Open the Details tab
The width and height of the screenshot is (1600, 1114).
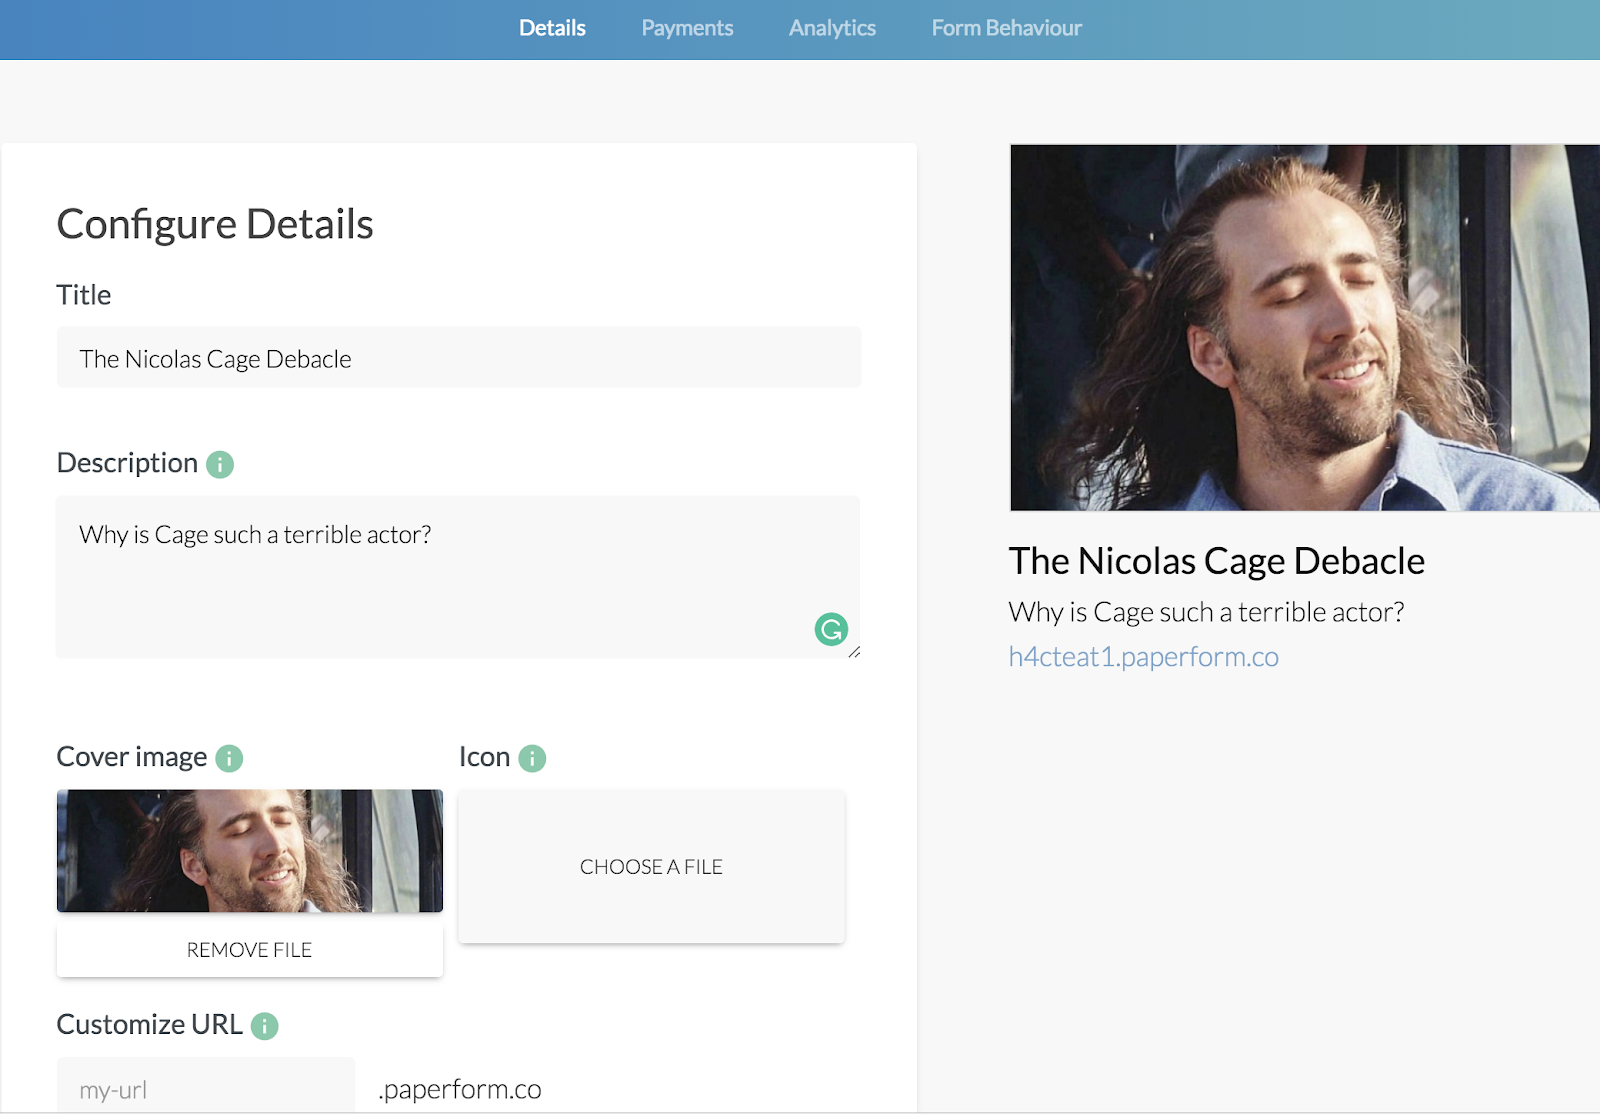coord(552,28)
